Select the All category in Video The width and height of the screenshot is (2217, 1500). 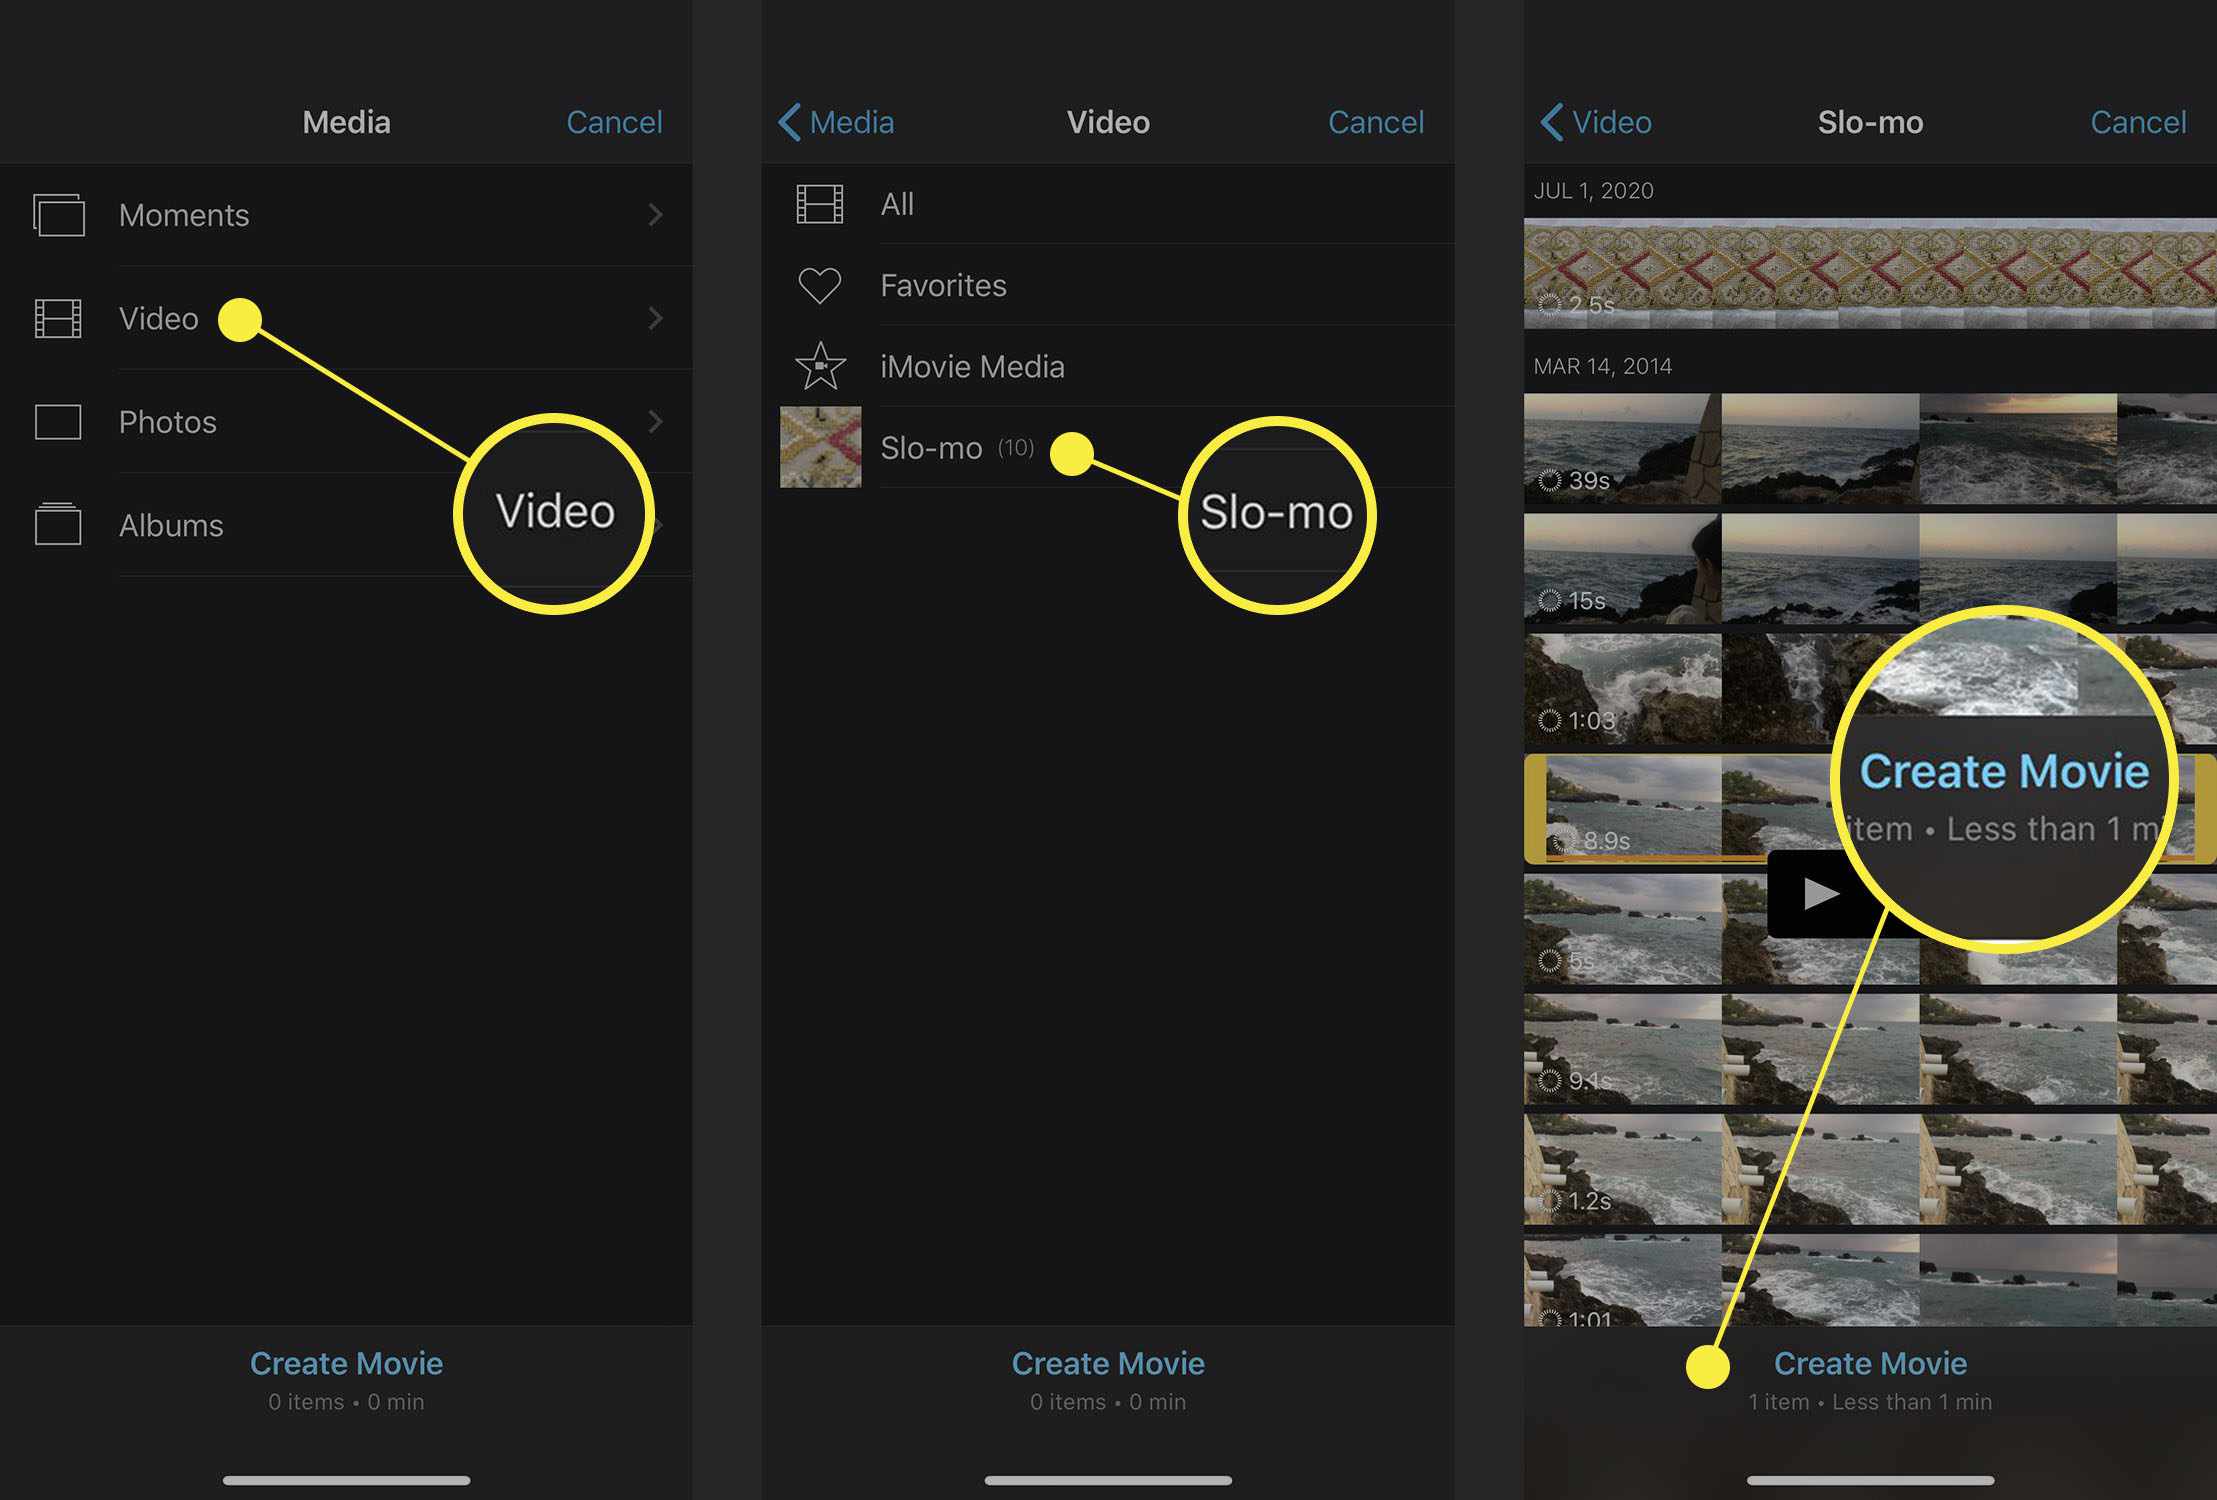click(1108, 204)
